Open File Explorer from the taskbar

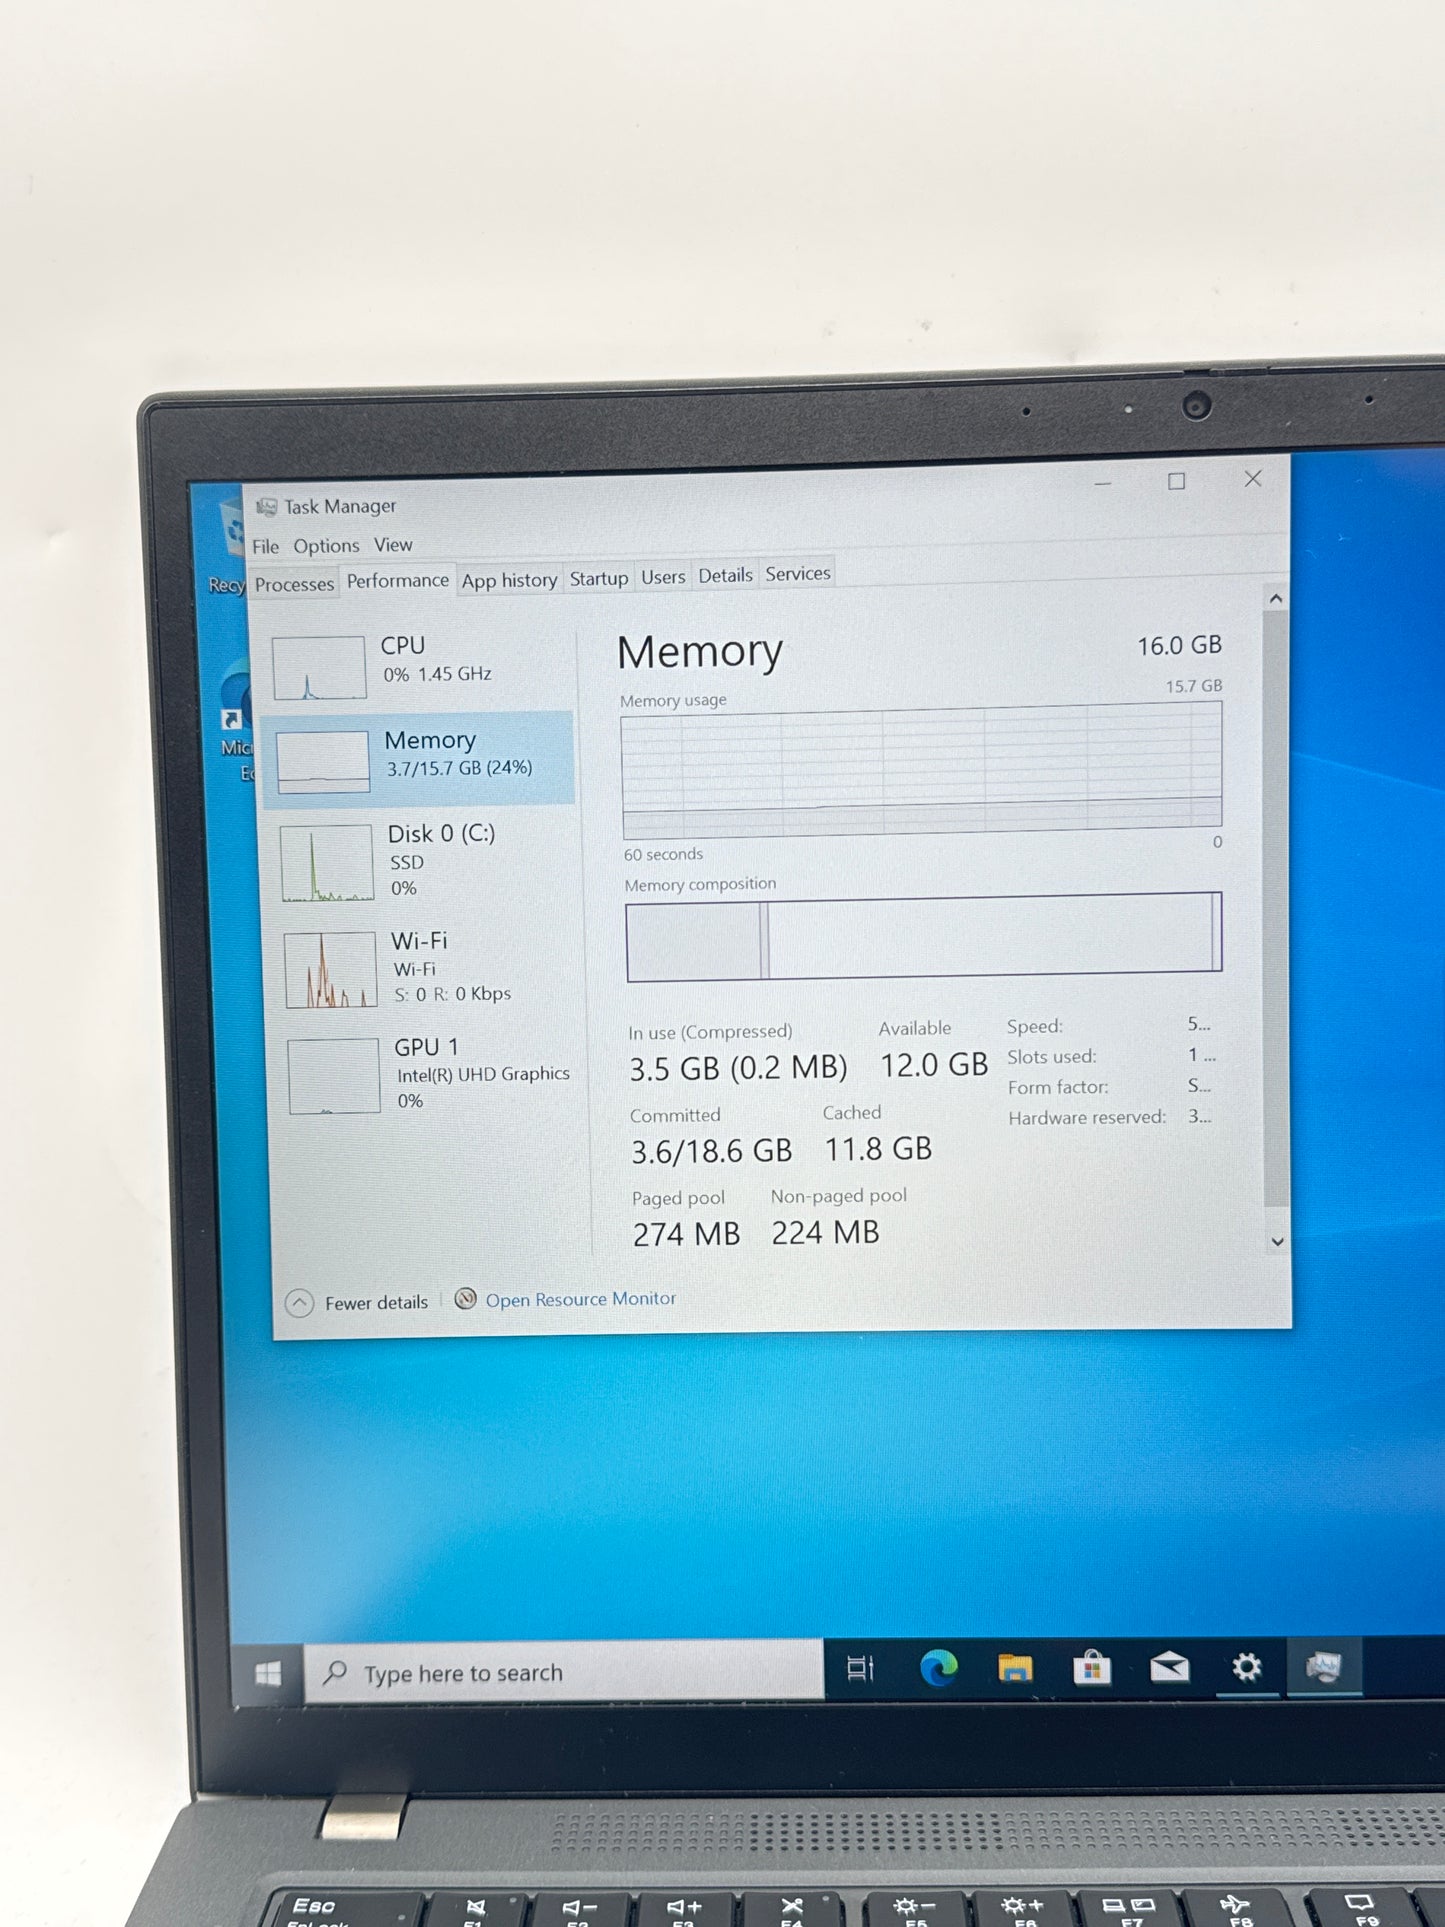click(x=1014, y=1668)
